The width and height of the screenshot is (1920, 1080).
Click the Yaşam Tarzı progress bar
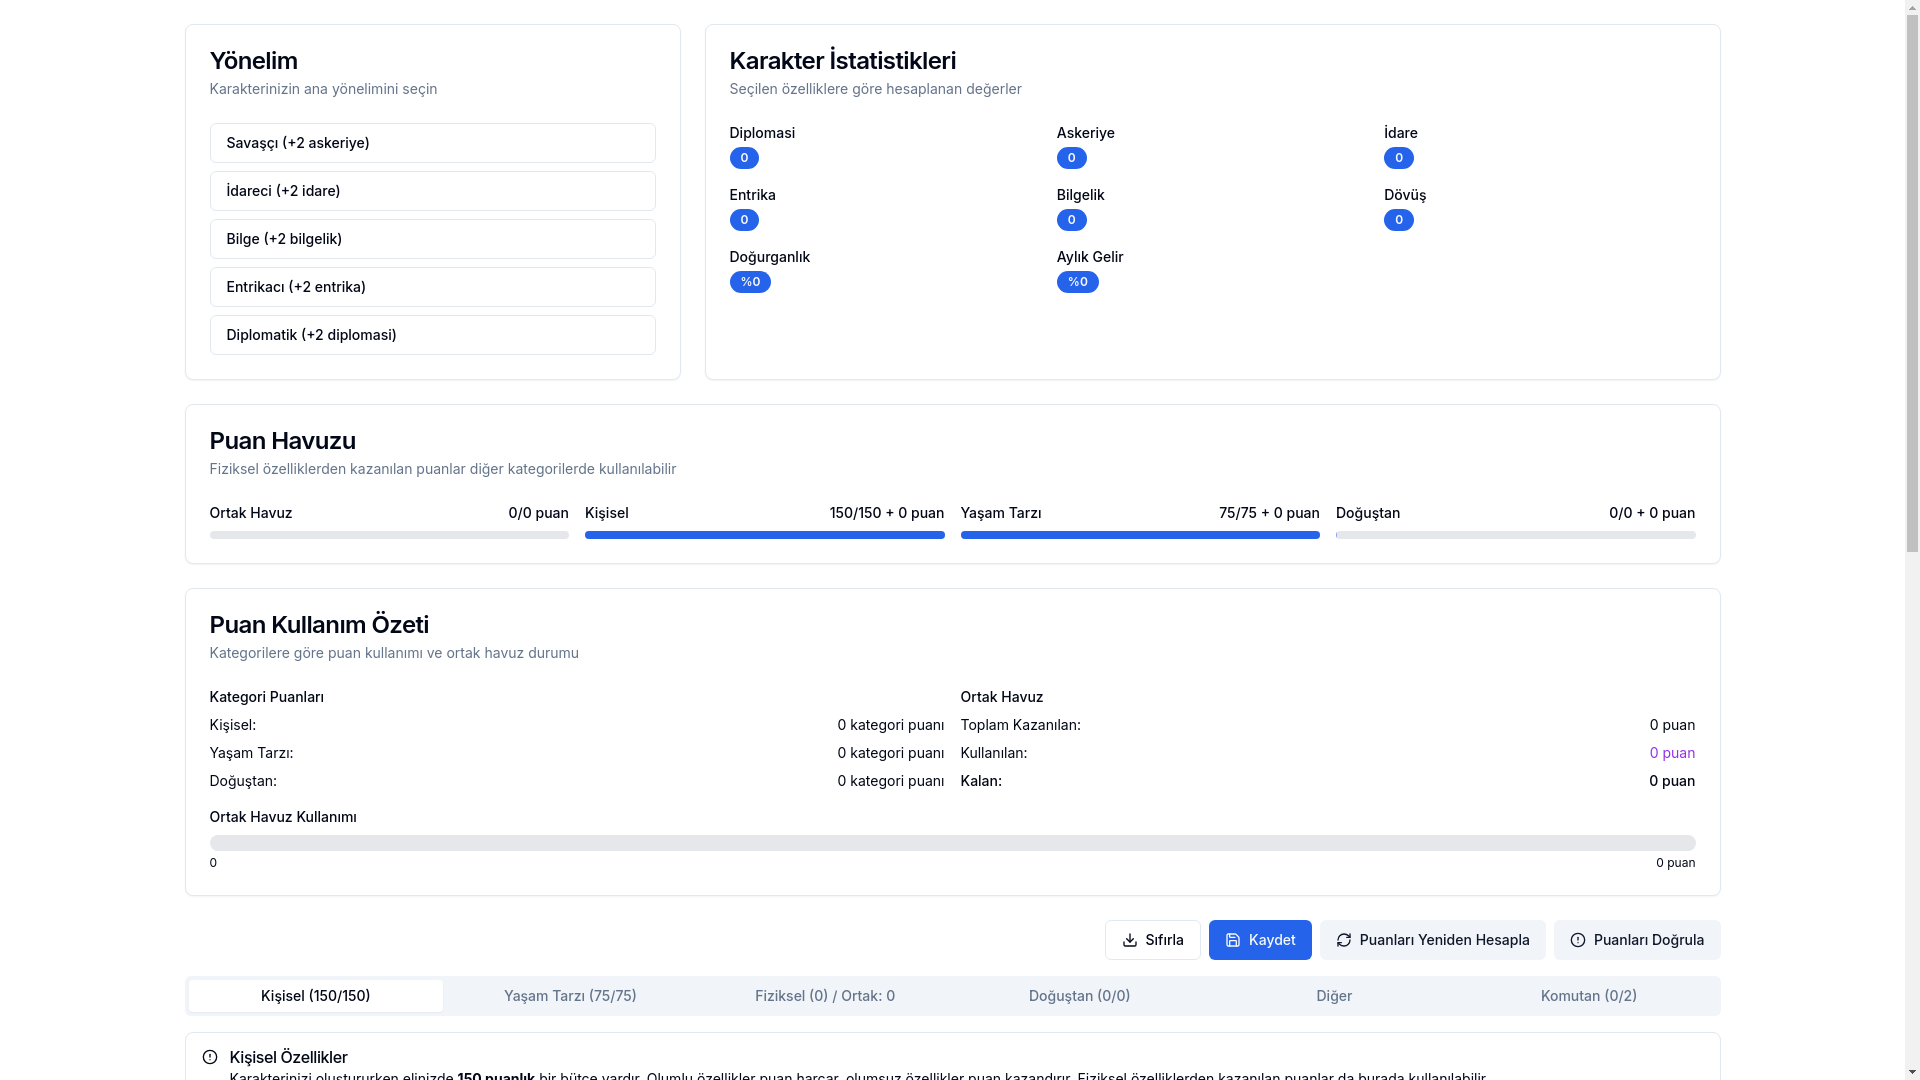pyautogui.click(x=1140, y=535)
